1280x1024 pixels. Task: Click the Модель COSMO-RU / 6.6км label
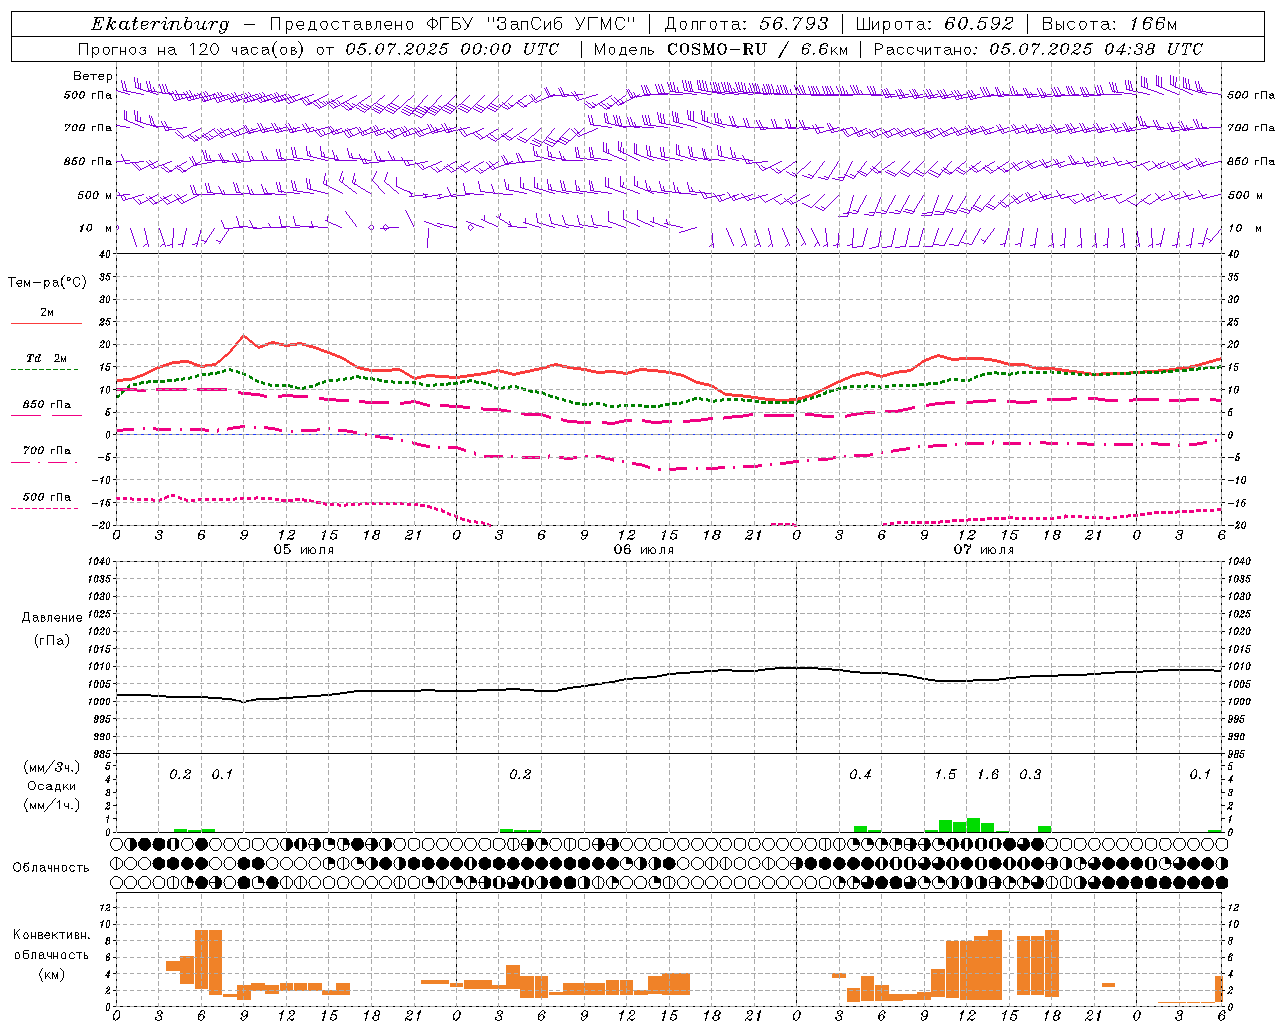pos(721,49)
